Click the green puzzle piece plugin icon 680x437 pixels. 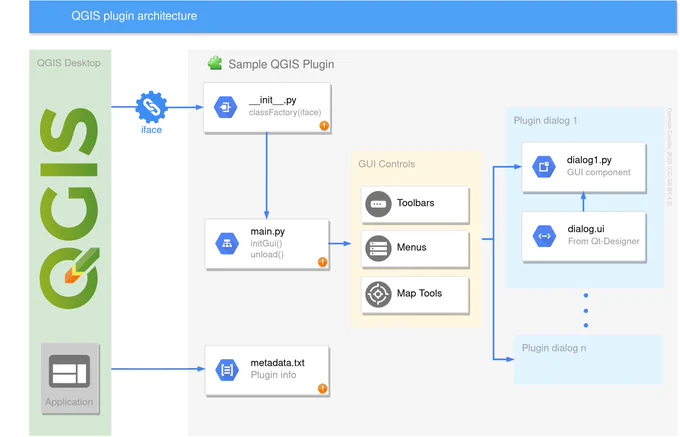pyautogui.click(x=215, y=63)
